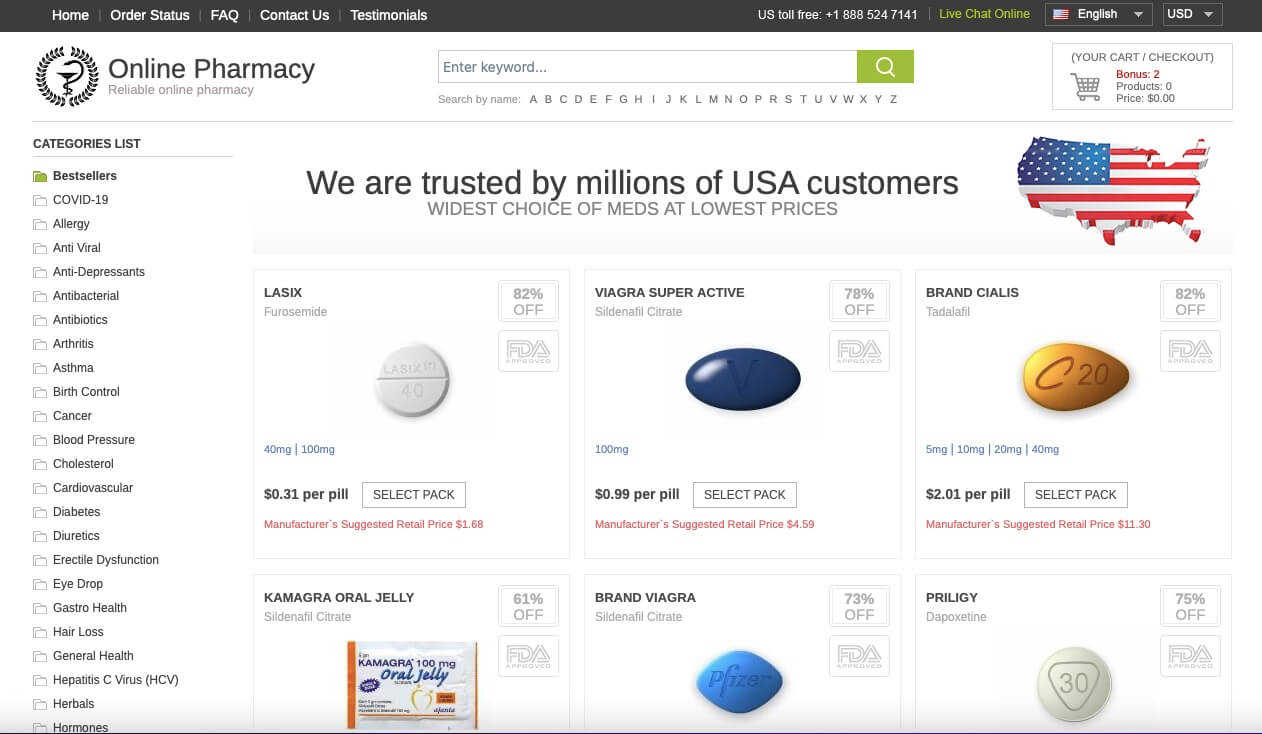The width and height of the screenshot is (1262, 734).
Task: Click the FDA Approved badge on Priligy
Action: pos(1189,656)
